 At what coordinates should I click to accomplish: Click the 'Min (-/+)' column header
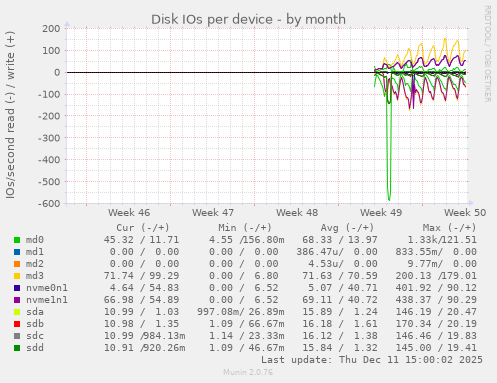(245, 228)
